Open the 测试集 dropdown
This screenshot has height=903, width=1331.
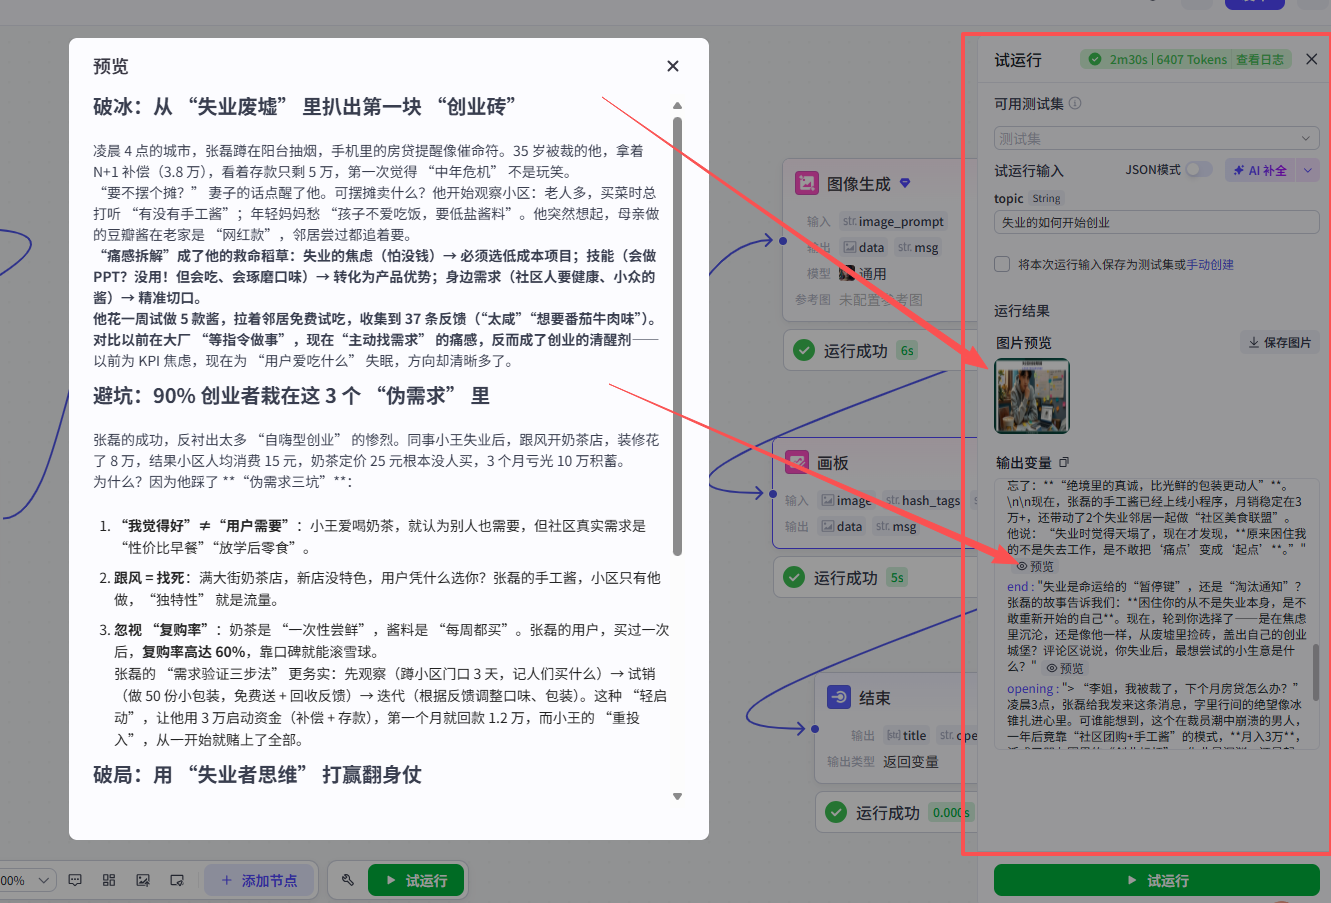tap(1157, 138)
